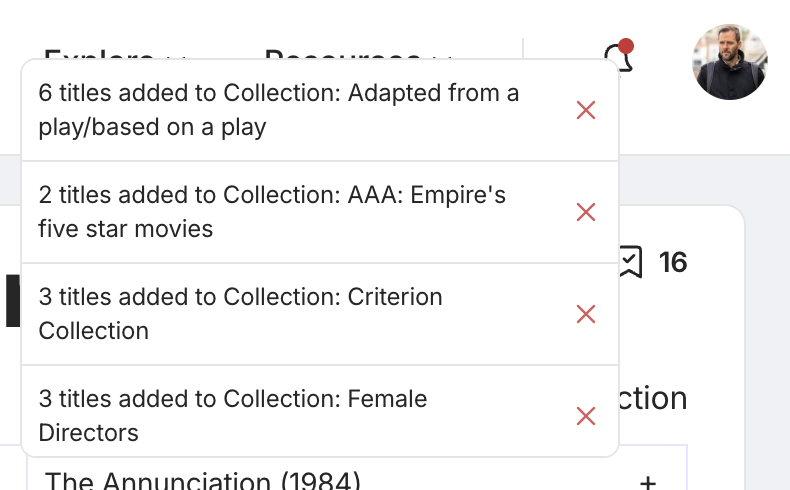The image size is (790, 490).
Task: Expand the Resources dropdown menu
Action: tap(358, 54)
